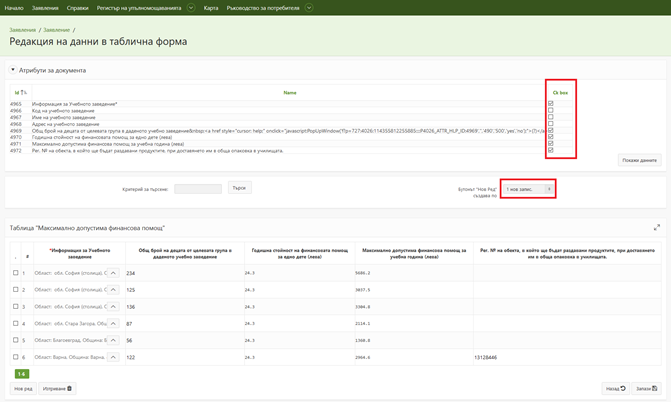Select table row 3 checkbox
Screen dimensions: 671x402
click(x=16, y=307)
